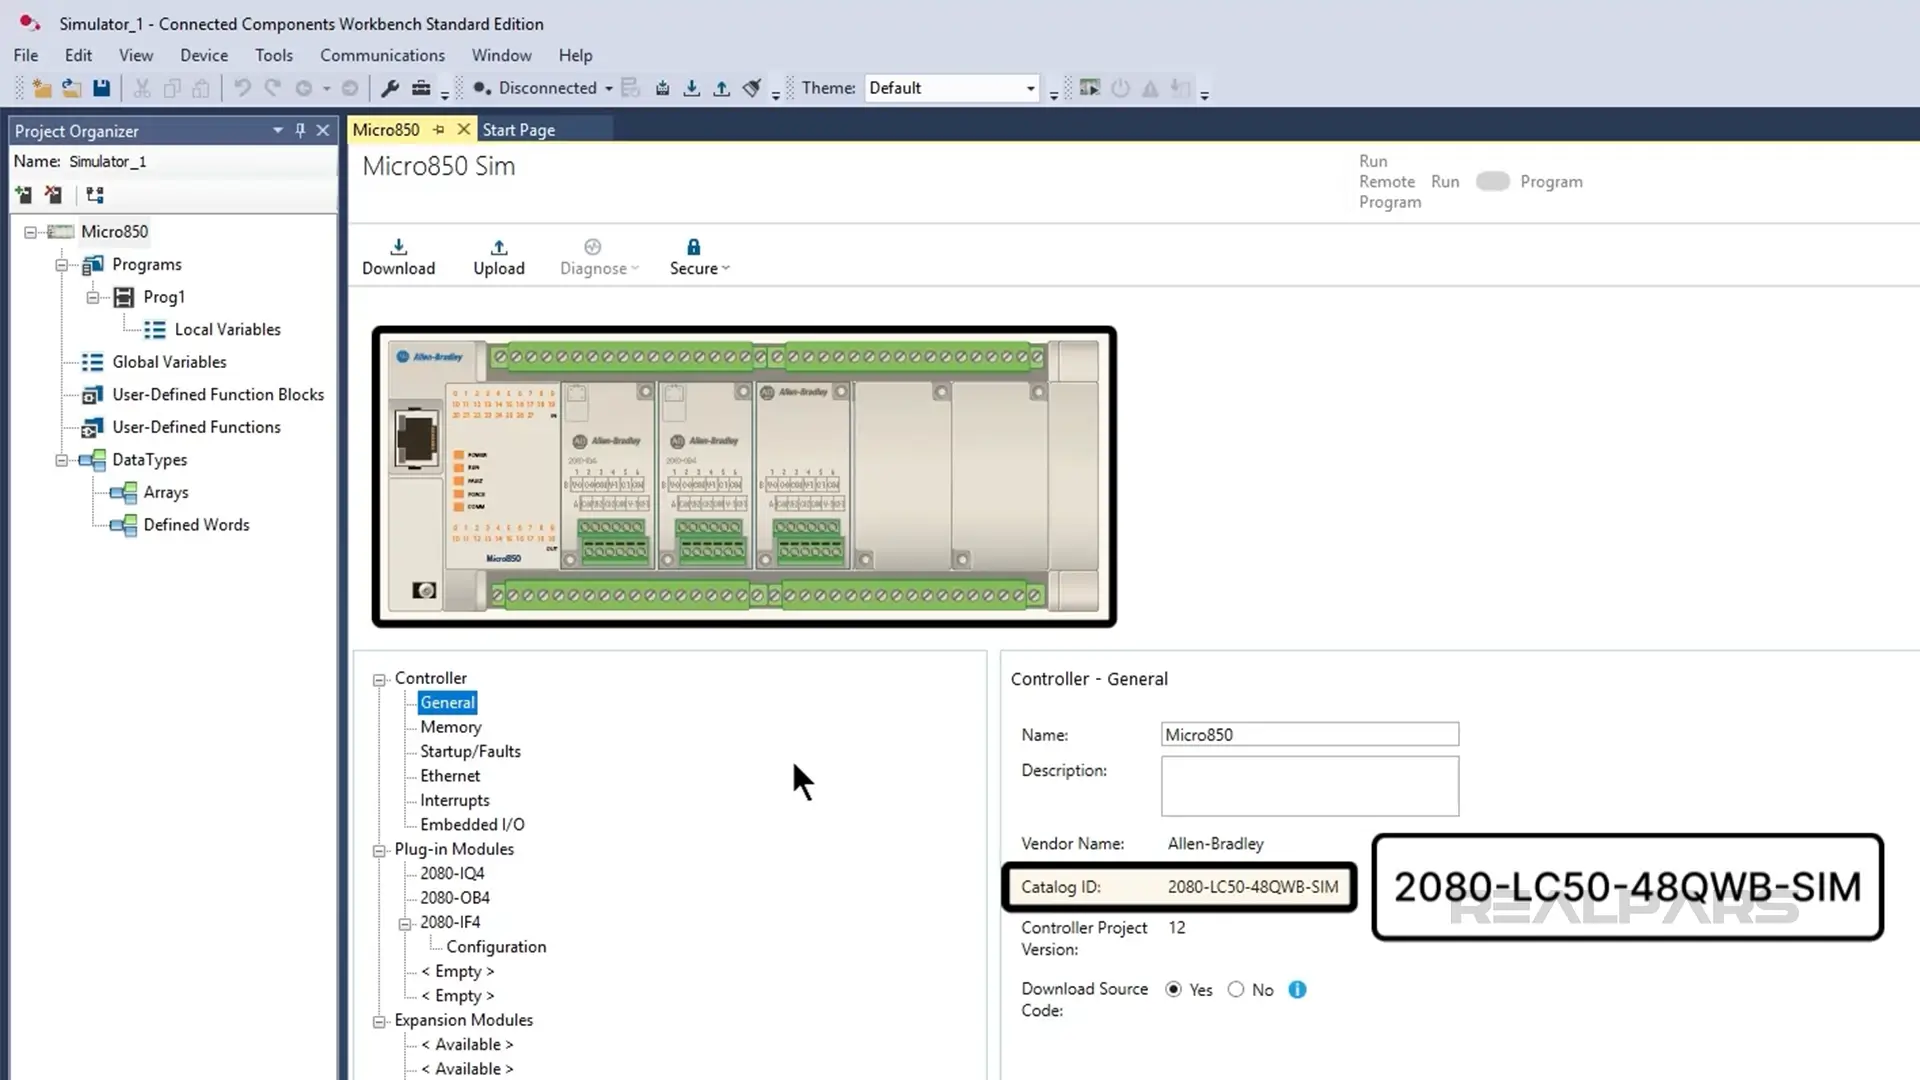
Task: Click the warning triangle toolbar icon
Action: click(x=1150, y=88)
